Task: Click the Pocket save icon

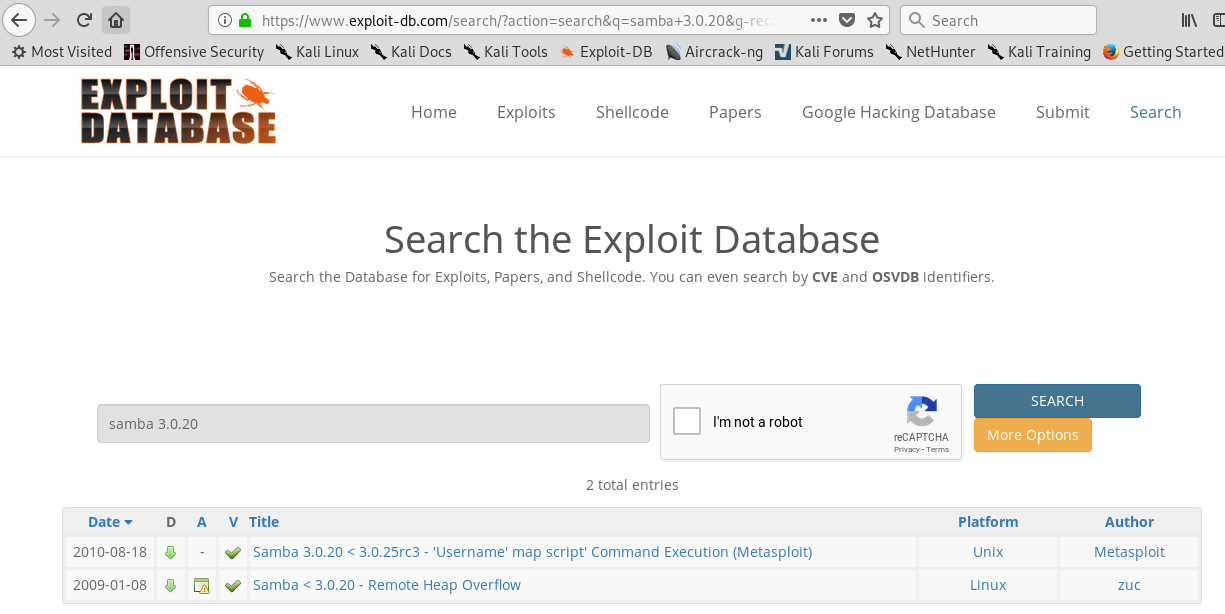Action: coord(847,20)
